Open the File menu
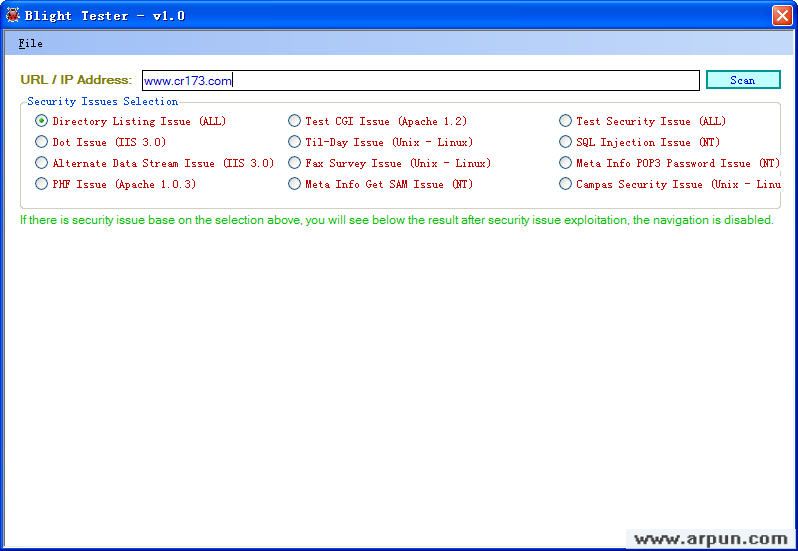798x551 pixels. click(x=31, y=43)
